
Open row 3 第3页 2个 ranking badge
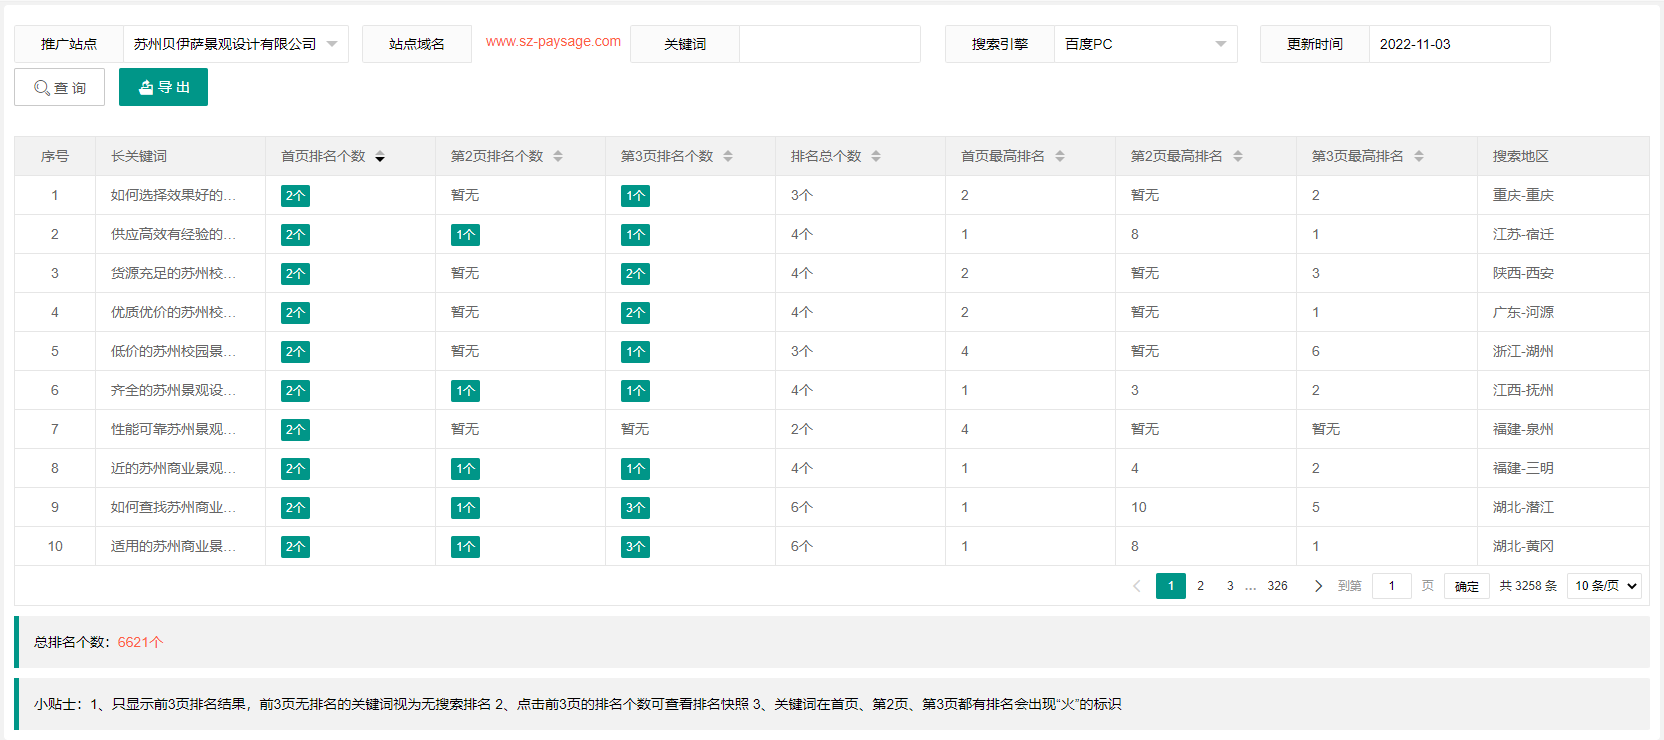click(x=635, y=274)
